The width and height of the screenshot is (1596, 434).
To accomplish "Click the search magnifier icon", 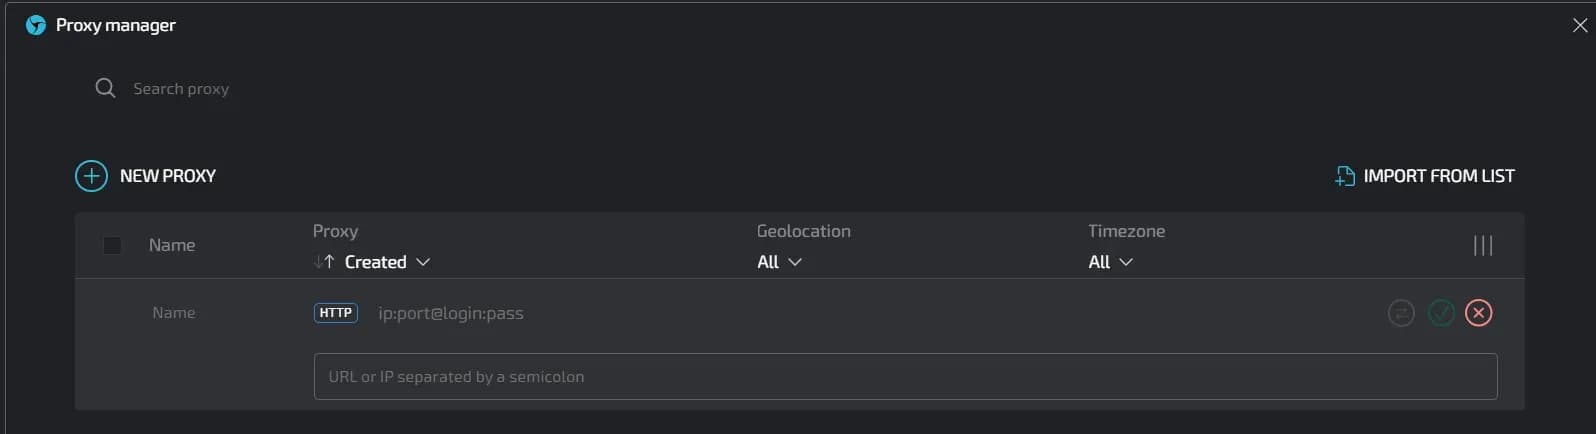I will [x=105, y=88].
